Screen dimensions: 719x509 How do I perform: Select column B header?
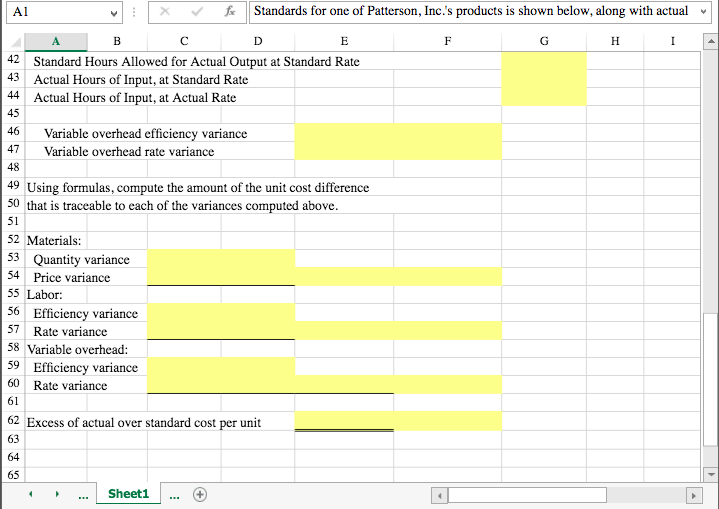pyautogui.click(x=117, y=42)
